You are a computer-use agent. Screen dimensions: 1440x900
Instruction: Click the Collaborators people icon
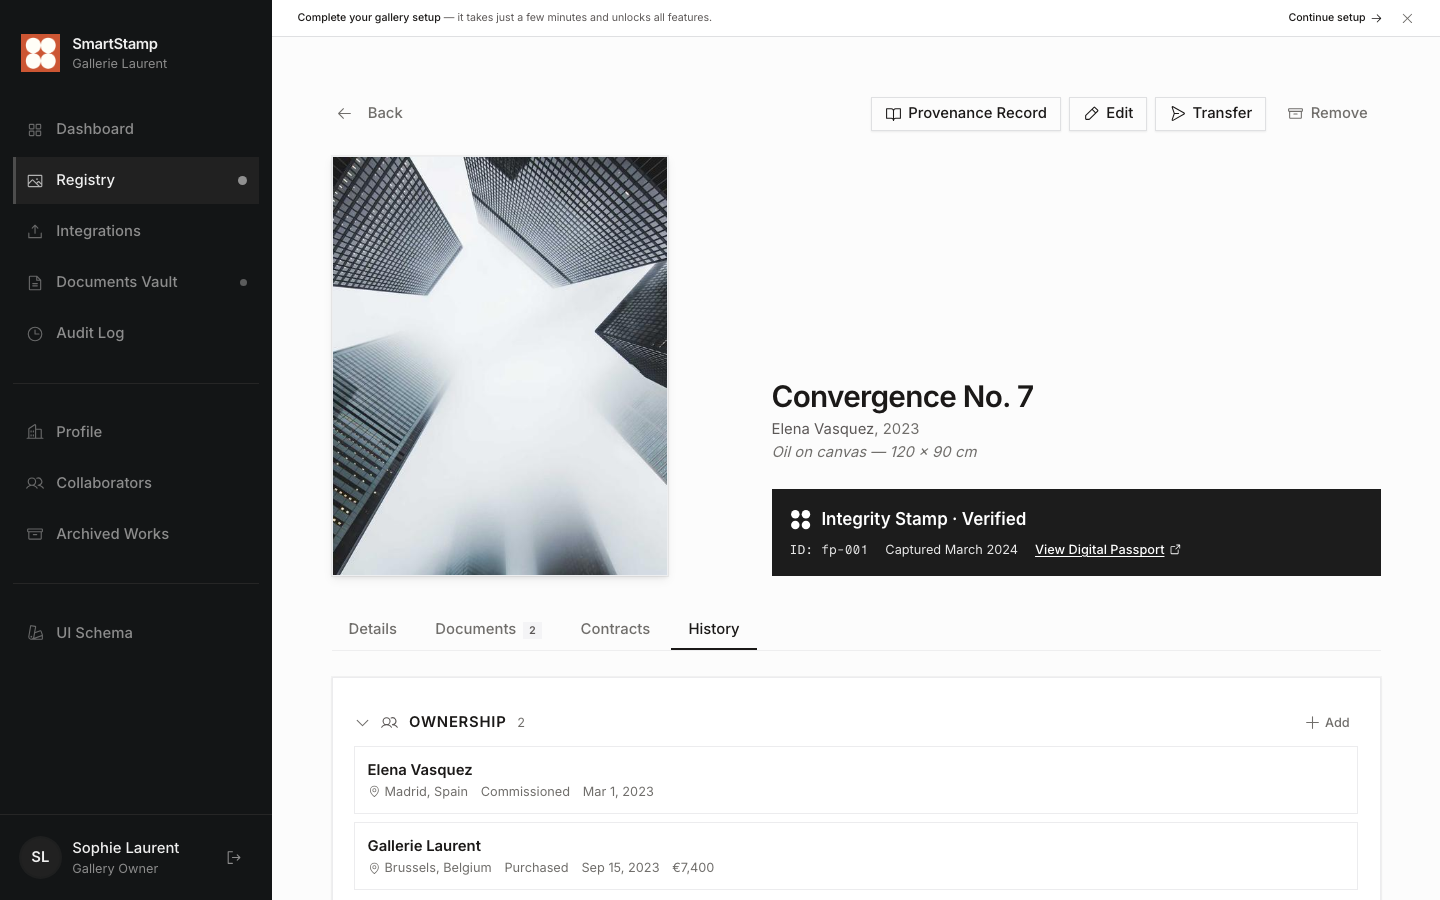pos(35,483)
